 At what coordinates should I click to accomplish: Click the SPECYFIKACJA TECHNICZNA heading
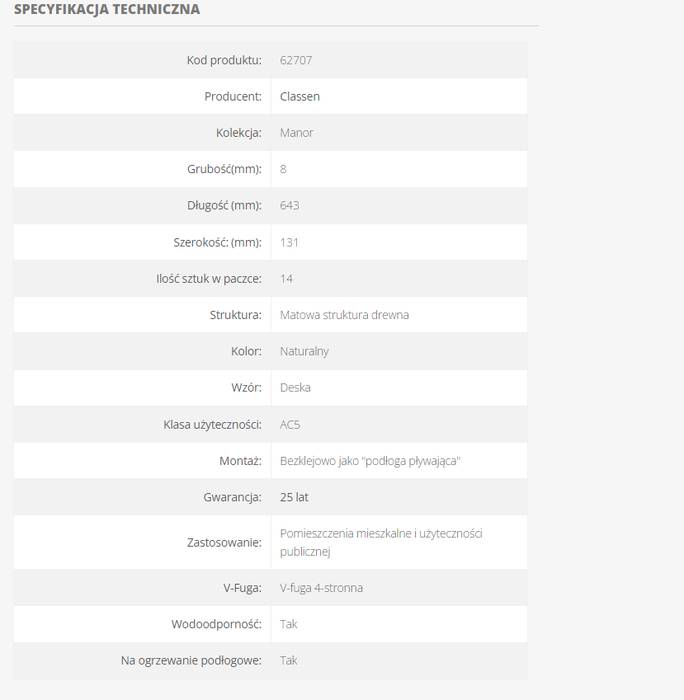tap(107, 9)
